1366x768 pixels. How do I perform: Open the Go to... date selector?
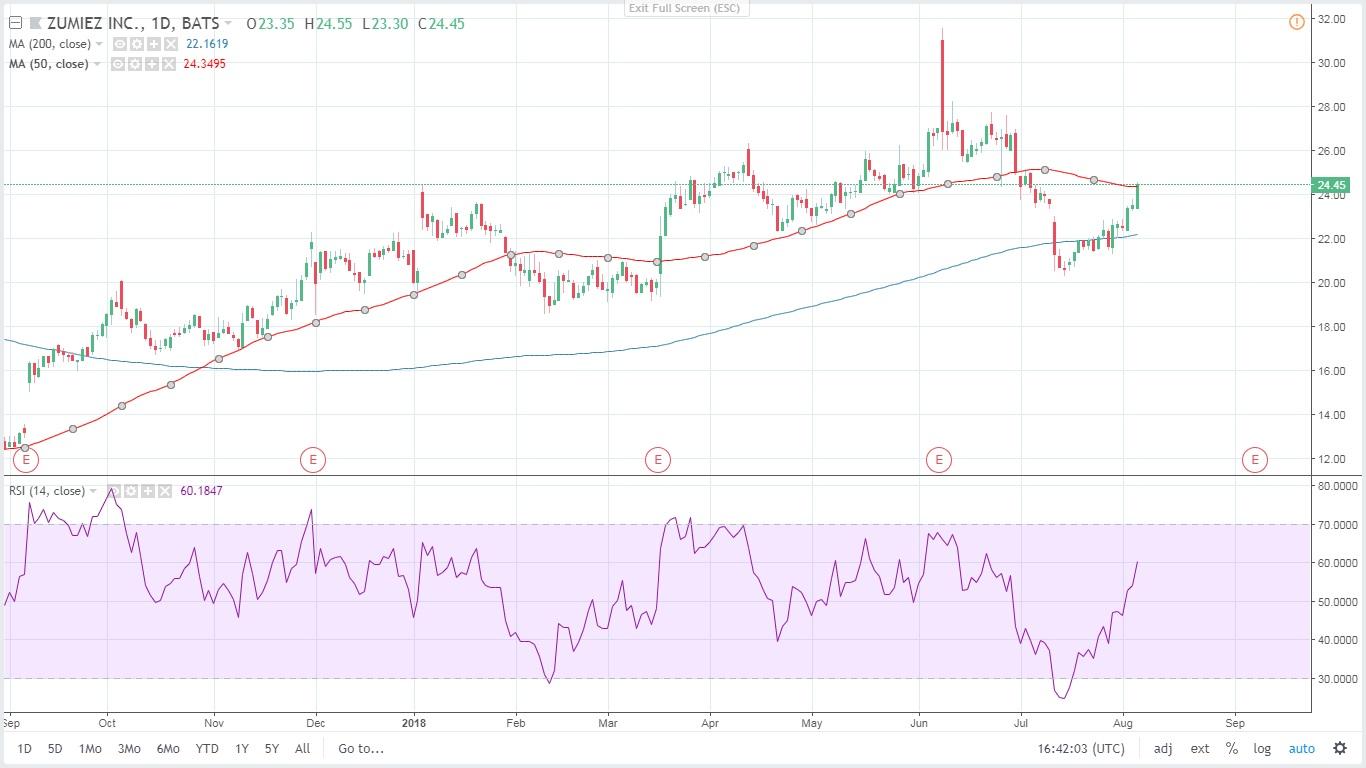[359, 748]
